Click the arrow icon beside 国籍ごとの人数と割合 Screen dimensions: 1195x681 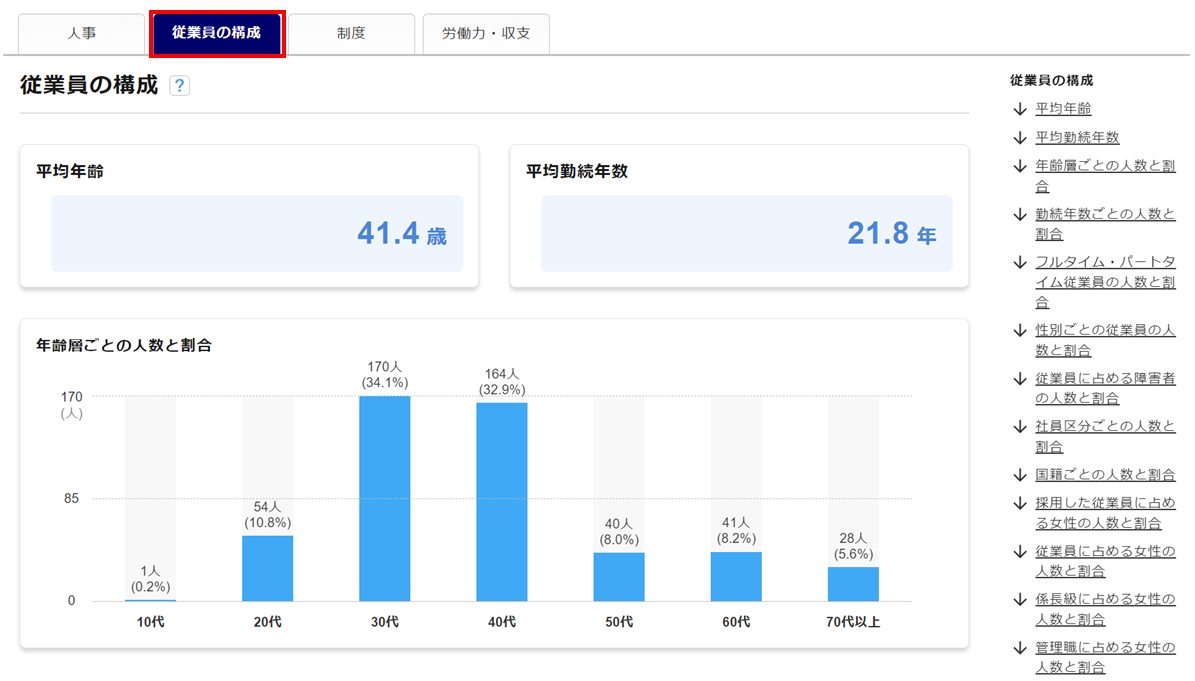(1020, 475)
